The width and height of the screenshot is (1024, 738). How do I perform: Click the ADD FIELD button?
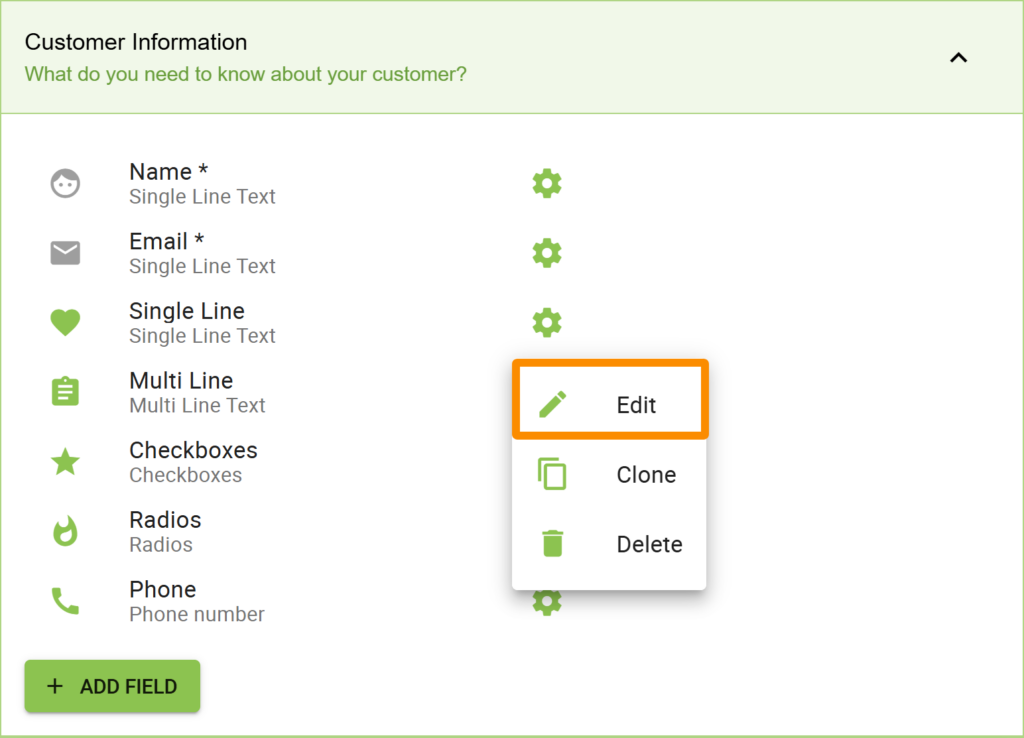[x=112, y=686]
